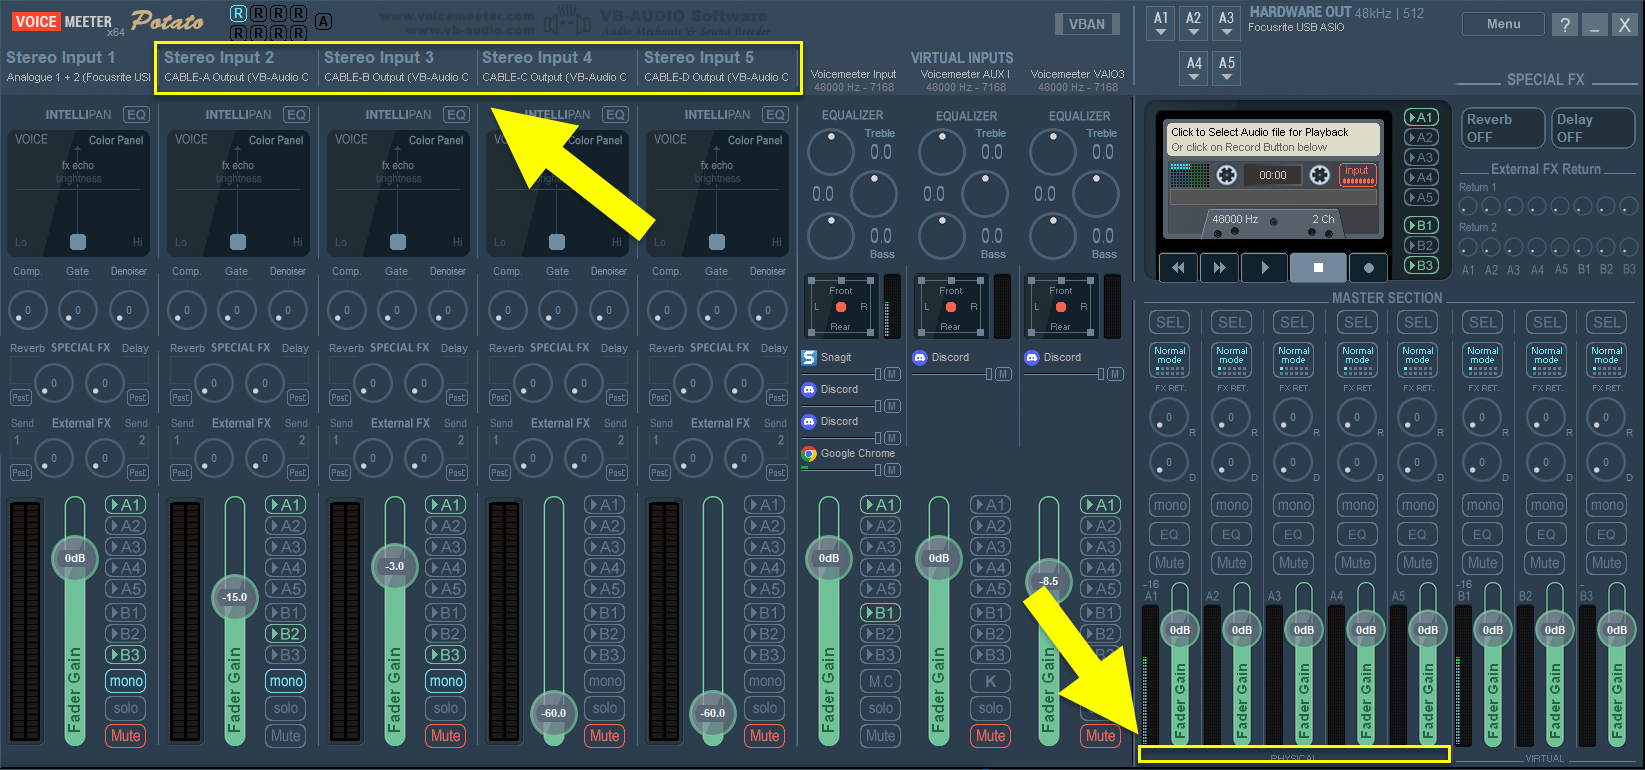Open EQ for Stereo Input 5 Intellipan
Viewport: 1645px width, 770px height.
click(775, 115)
